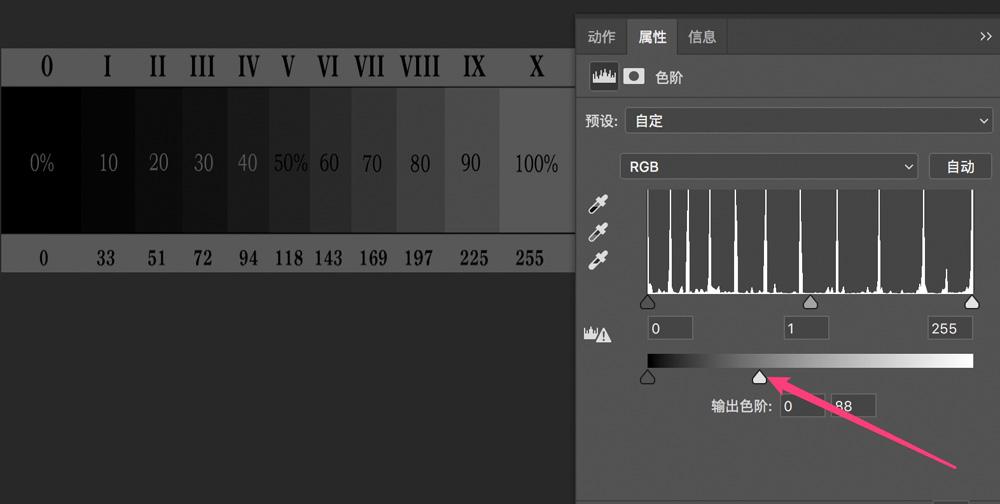
Task: Focus the output levels field showing 88
Action: [853, 406]
